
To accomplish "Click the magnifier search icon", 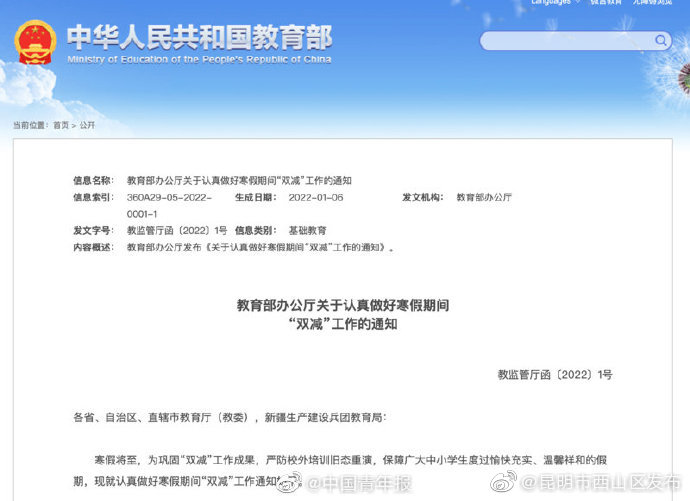I will pos(660,40).
